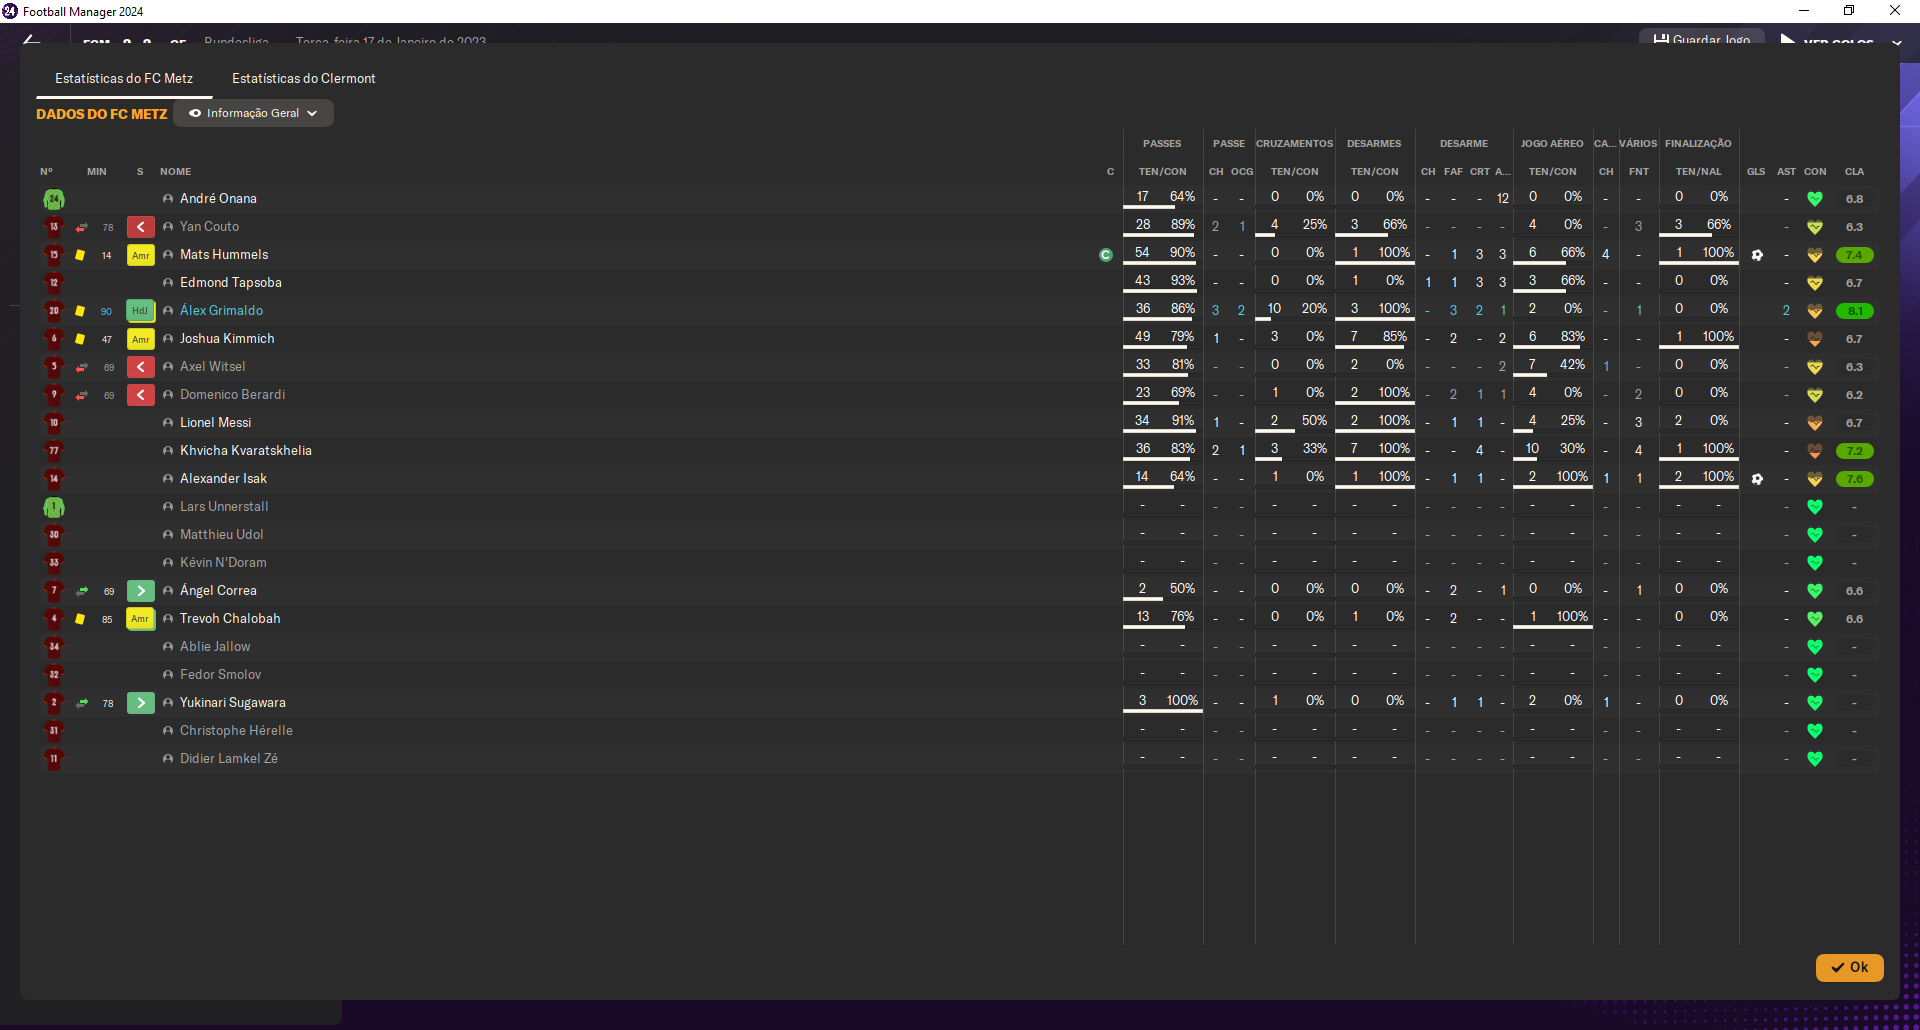Click Álex Grimaldo's HdJ badge
The height and width of the screenshot is (1030, 1920).
141,311
